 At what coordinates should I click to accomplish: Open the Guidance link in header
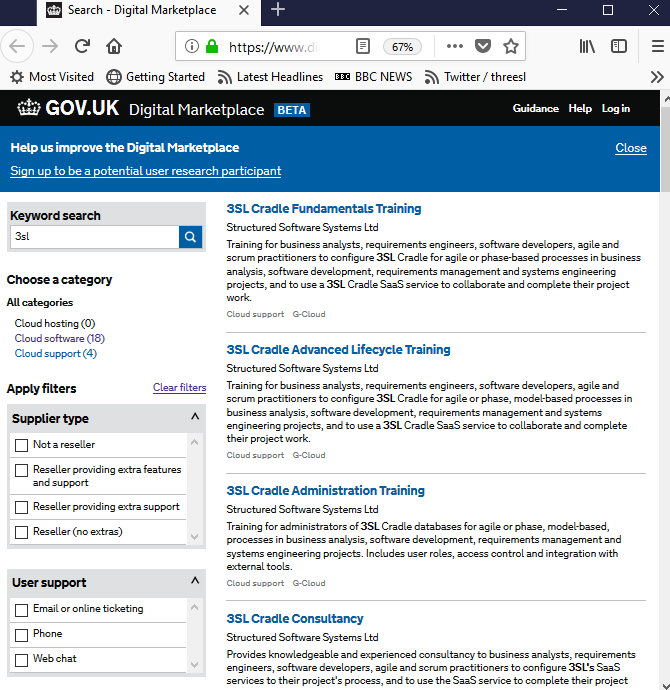coord(535,109)
